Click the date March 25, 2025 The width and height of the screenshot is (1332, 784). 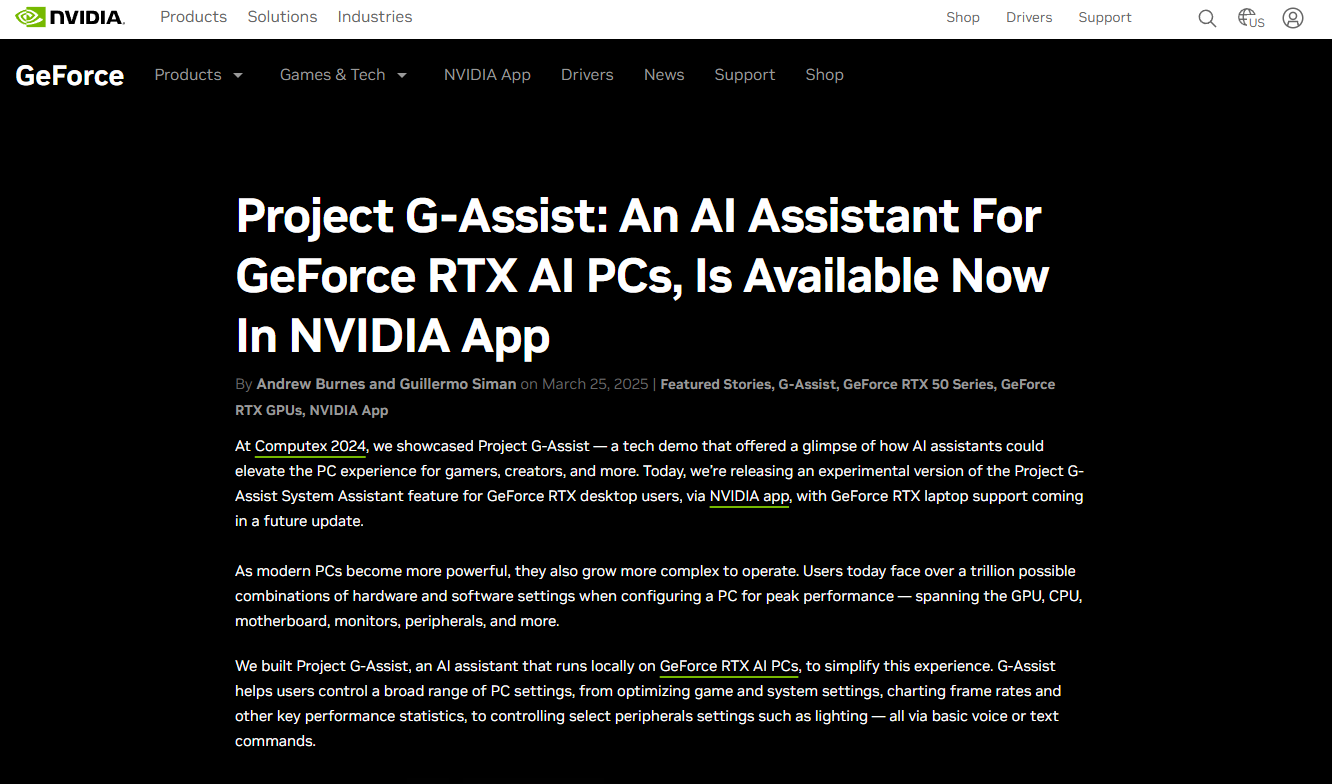click(x=595, y=384)
